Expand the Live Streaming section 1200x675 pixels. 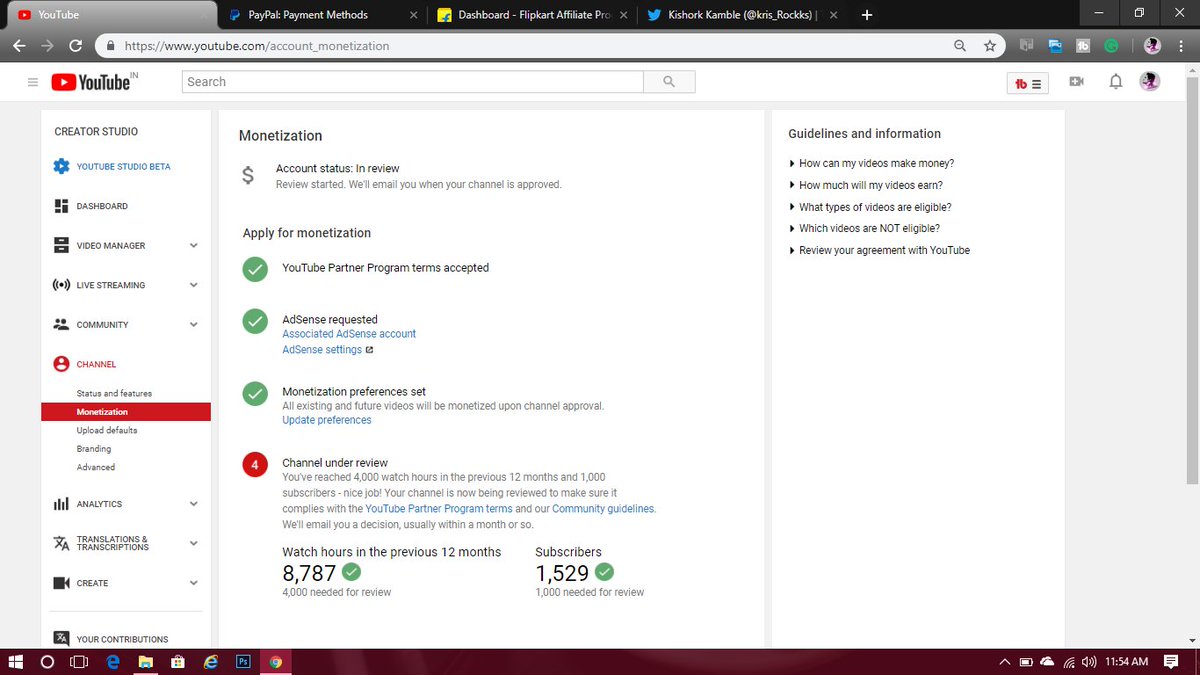tap(193, 285)
